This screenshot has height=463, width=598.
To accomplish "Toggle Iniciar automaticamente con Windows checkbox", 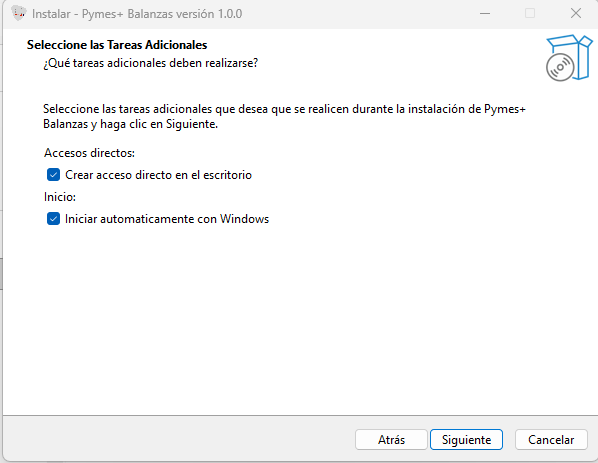I will tap(53, 219).
